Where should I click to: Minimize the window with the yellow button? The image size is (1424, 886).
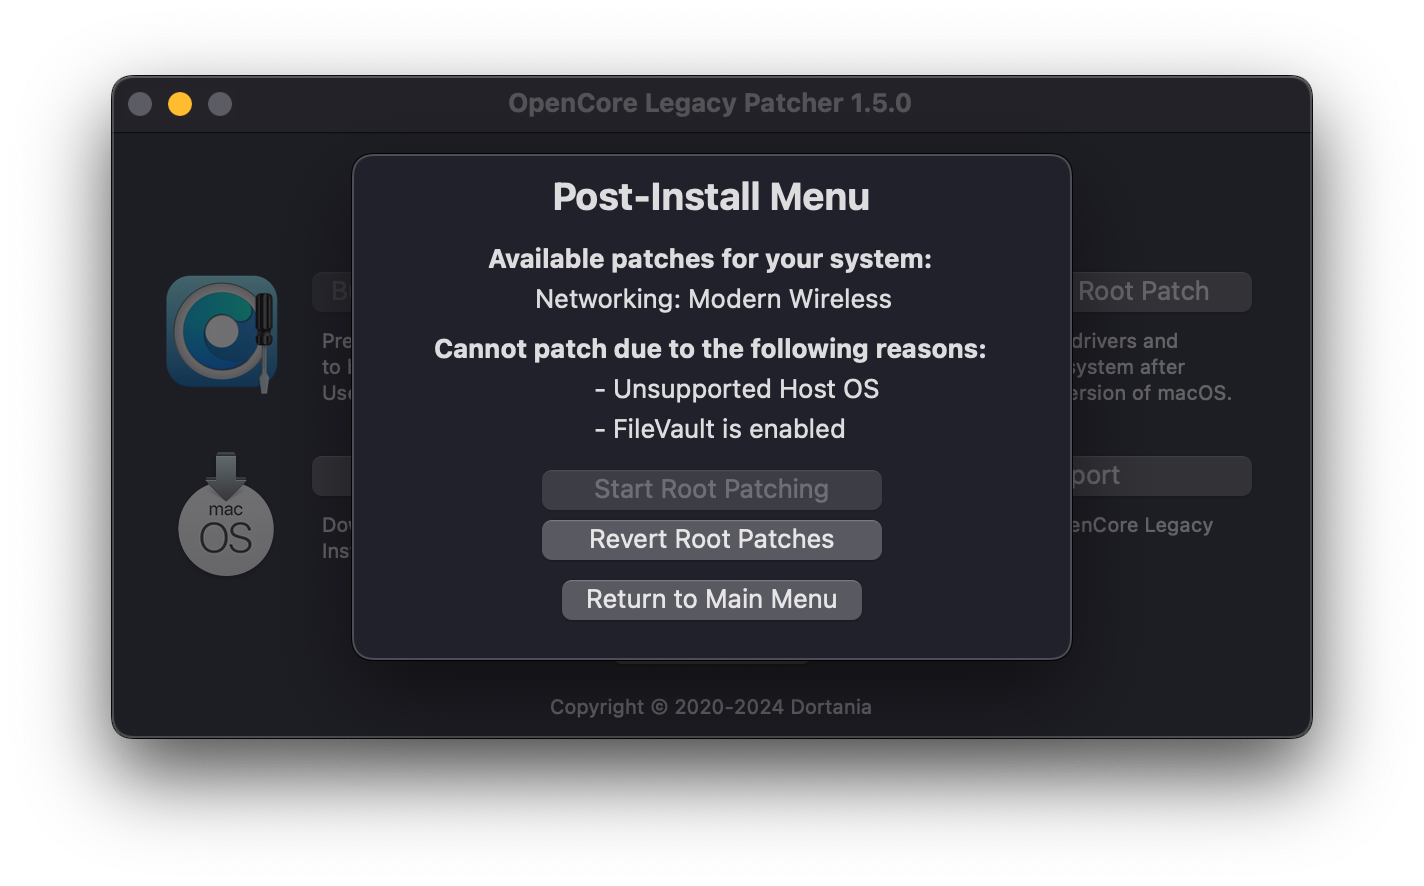(x=180, y=104)
